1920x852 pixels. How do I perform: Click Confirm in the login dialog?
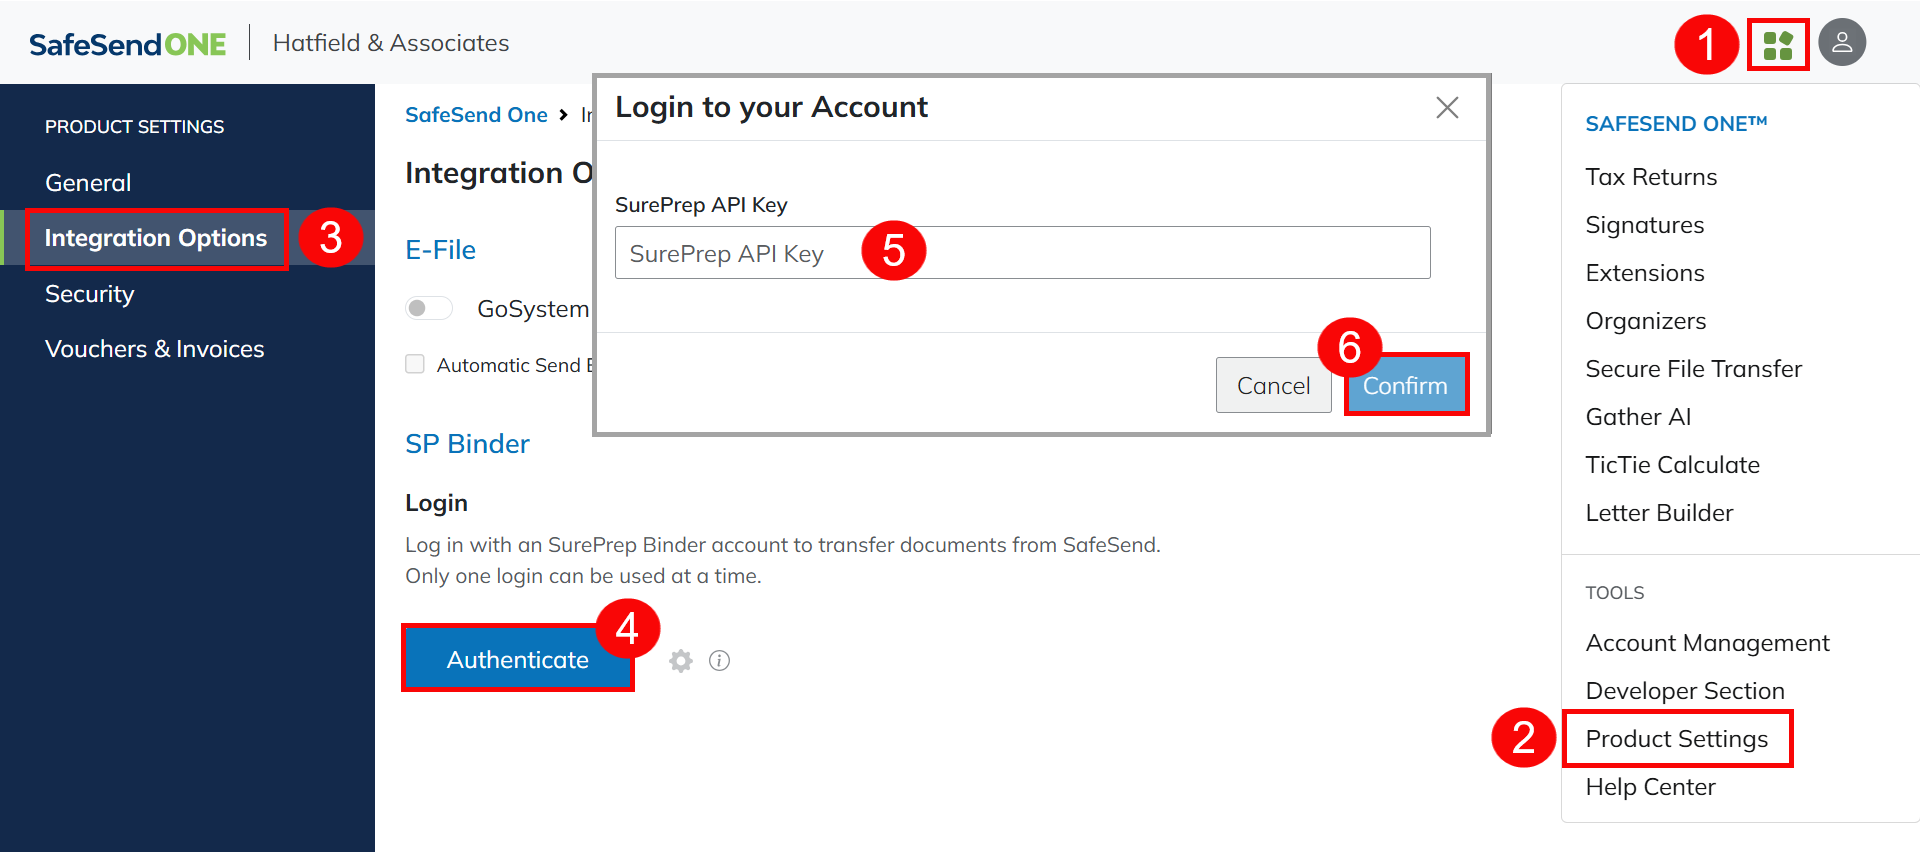pyautogui.click(x=1405, y=385)
